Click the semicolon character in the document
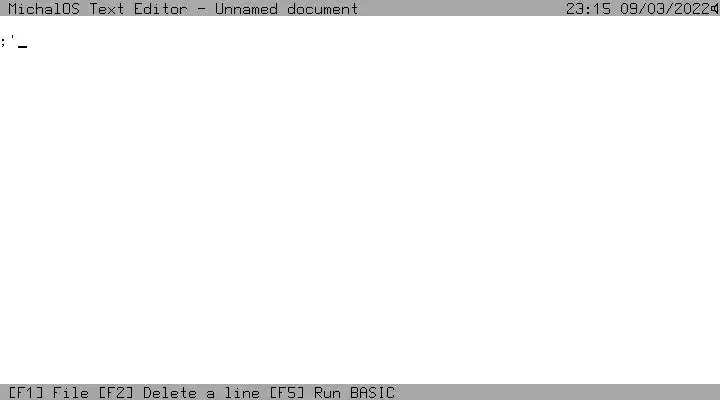 pyautogui.click(x=4, y=42)
